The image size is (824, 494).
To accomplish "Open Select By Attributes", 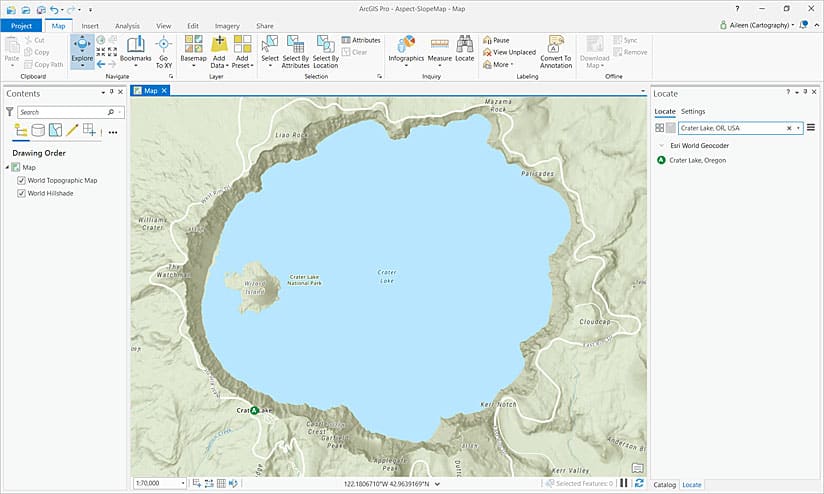I will [x=295, y=52].
